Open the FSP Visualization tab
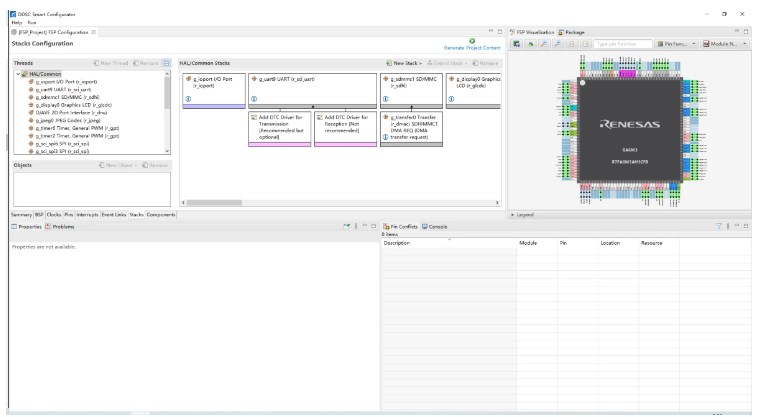This screenshot has width=761, height=417. [531, 32]
